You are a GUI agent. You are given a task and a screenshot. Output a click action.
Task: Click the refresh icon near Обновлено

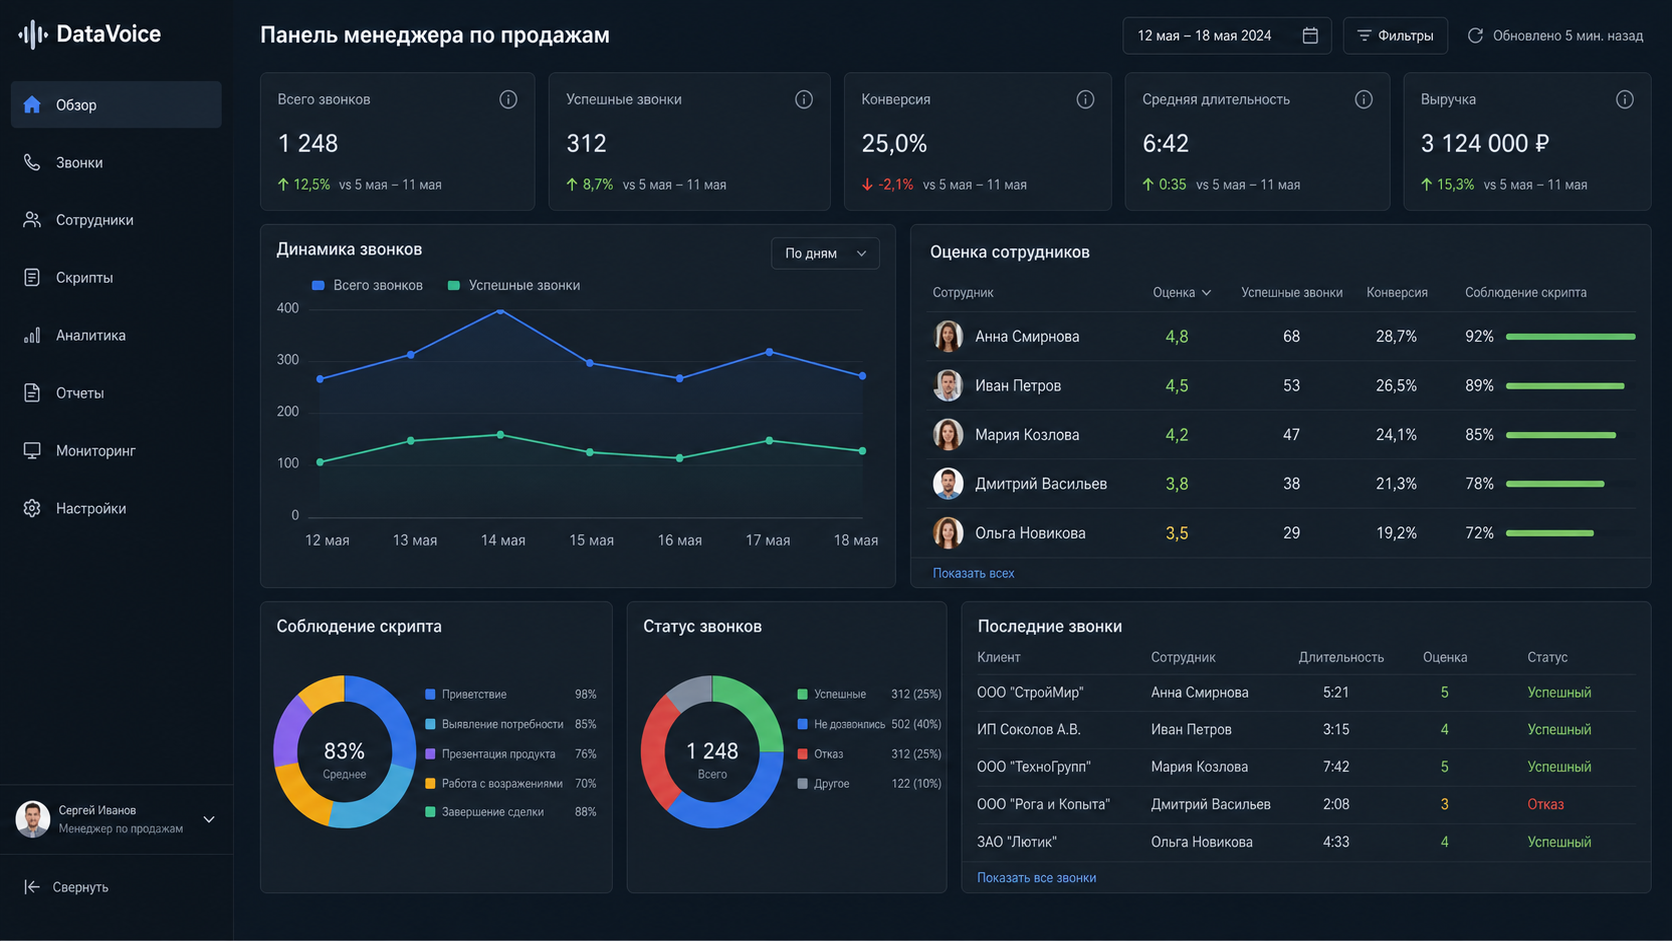pos(1475,36)
